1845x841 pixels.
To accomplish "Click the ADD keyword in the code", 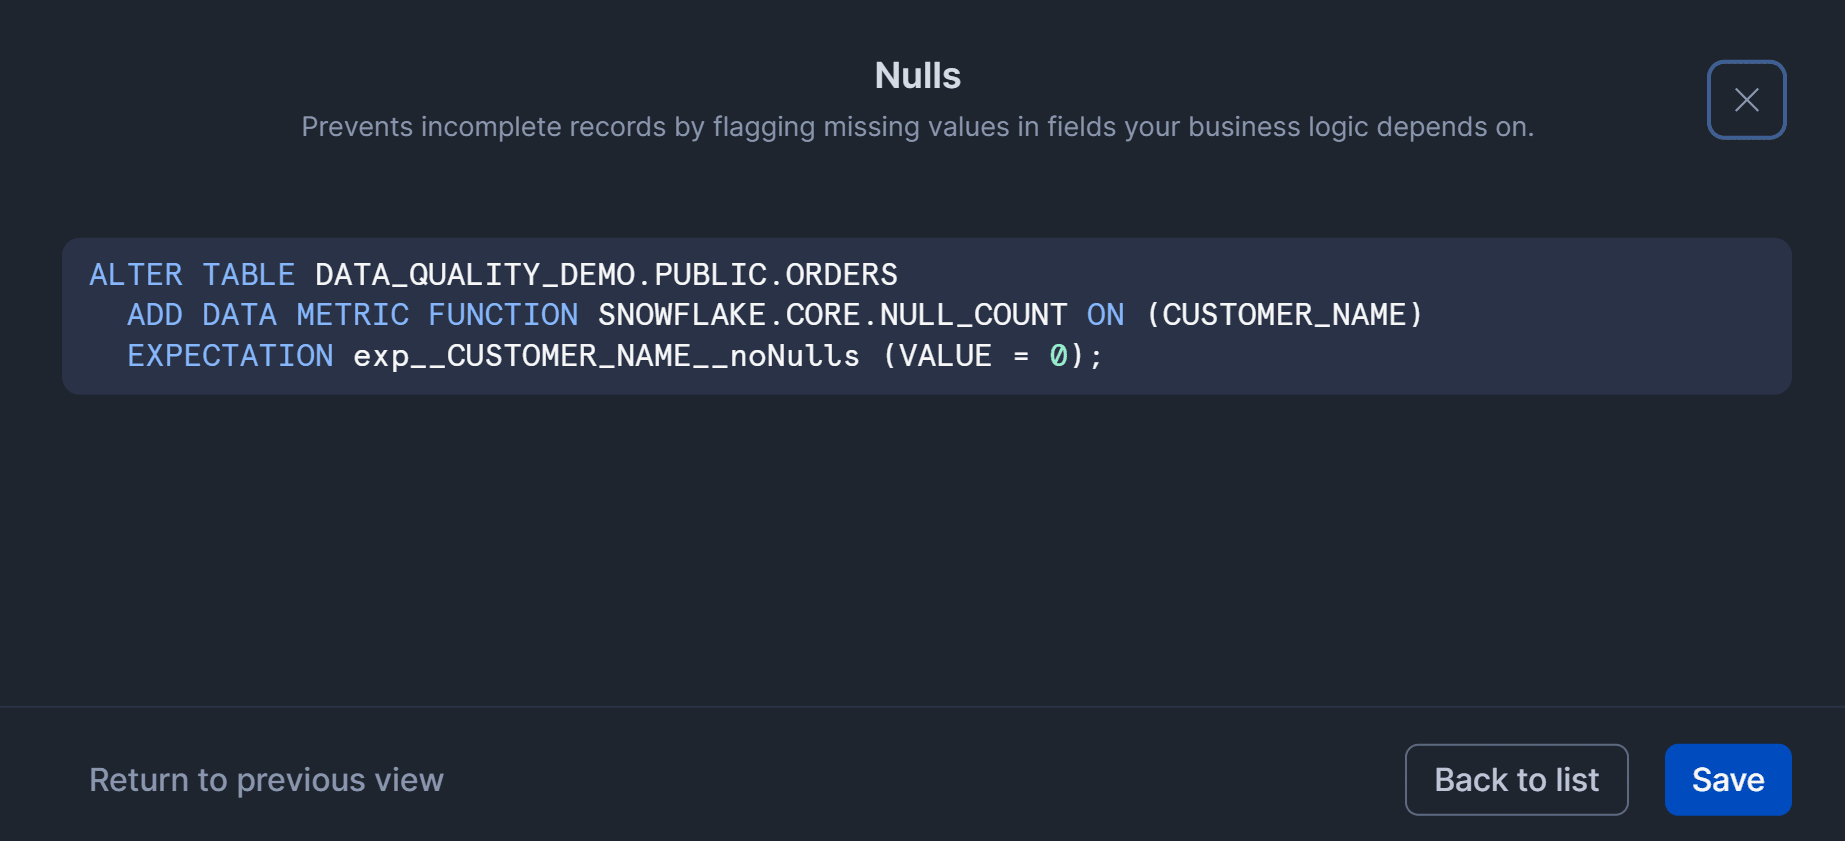I will click(x=155, y=315).
